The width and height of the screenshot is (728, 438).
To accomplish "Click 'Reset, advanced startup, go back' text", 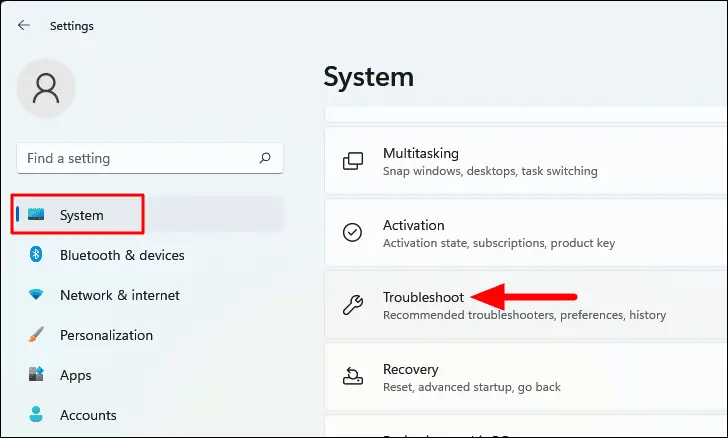I will pyautogui.click(x=472, y=387).
